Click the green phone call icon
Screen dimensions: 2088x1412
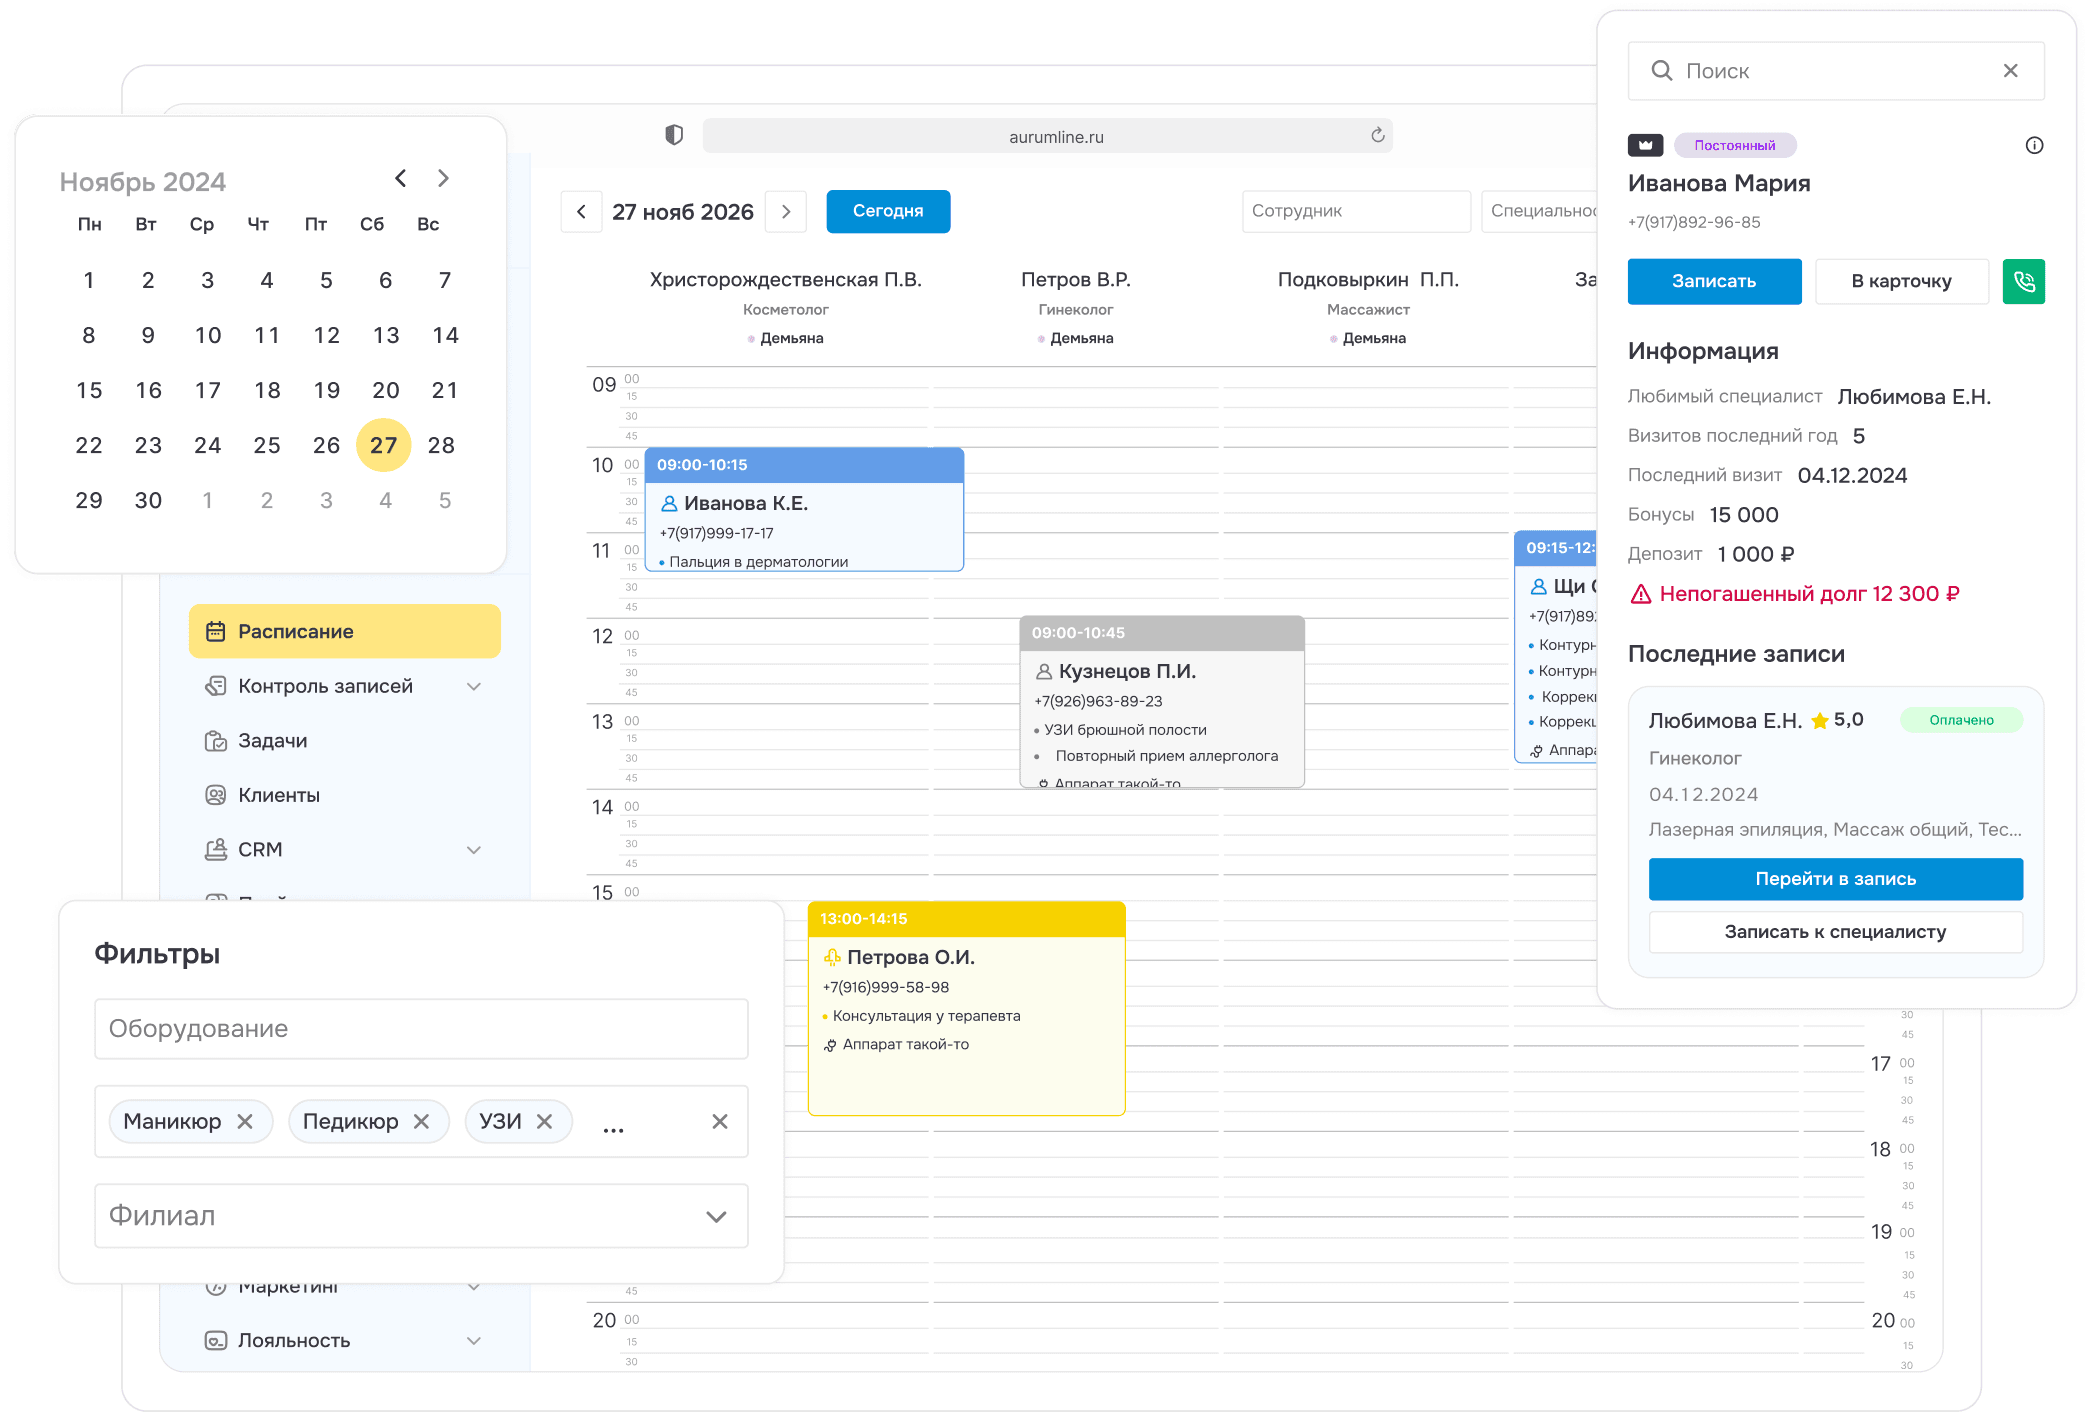(x=2023, y=281)
